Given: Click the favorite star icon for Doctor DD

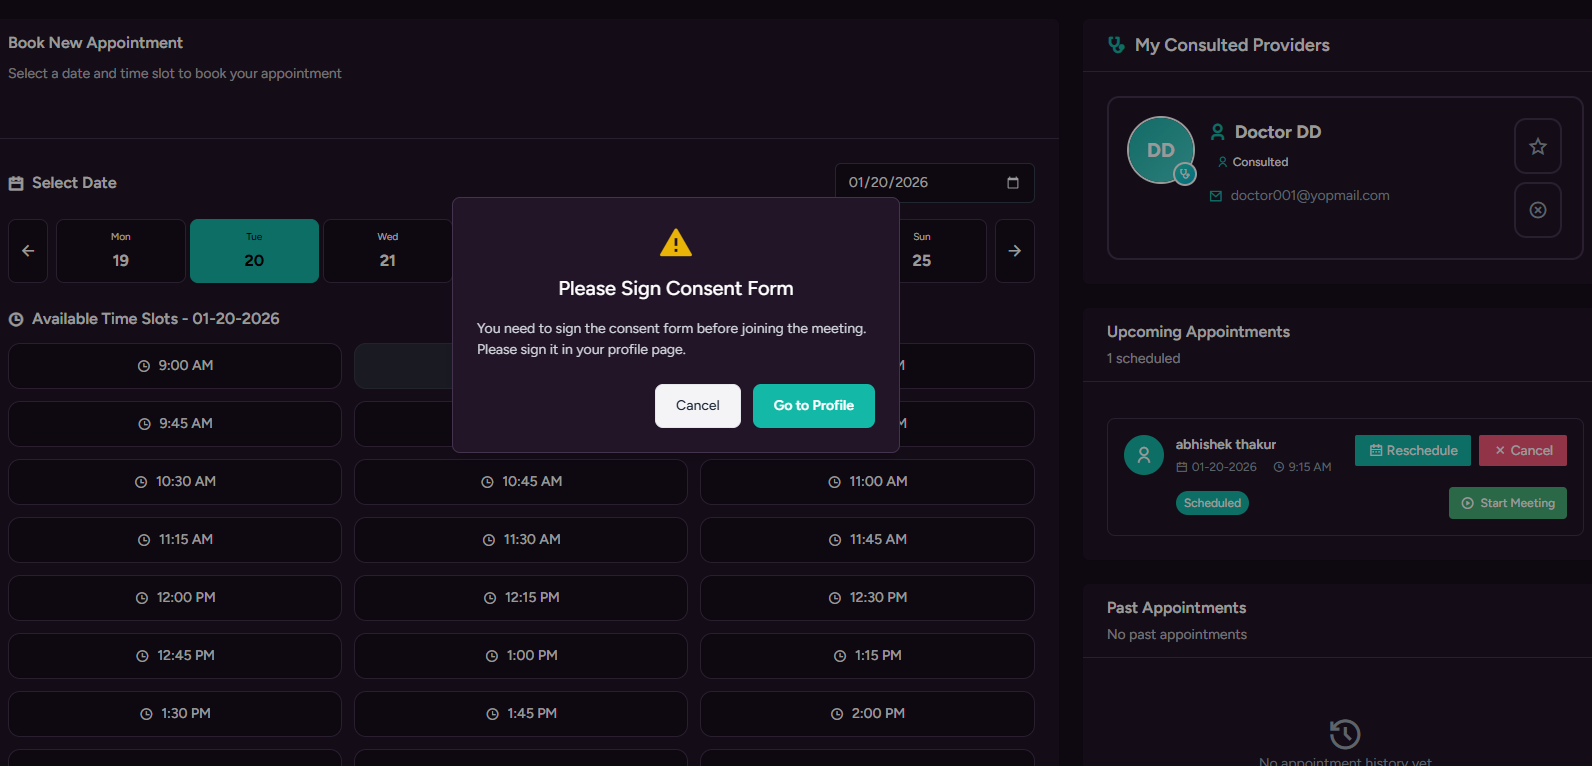Looking at the screenshot, I should 1537,146.
